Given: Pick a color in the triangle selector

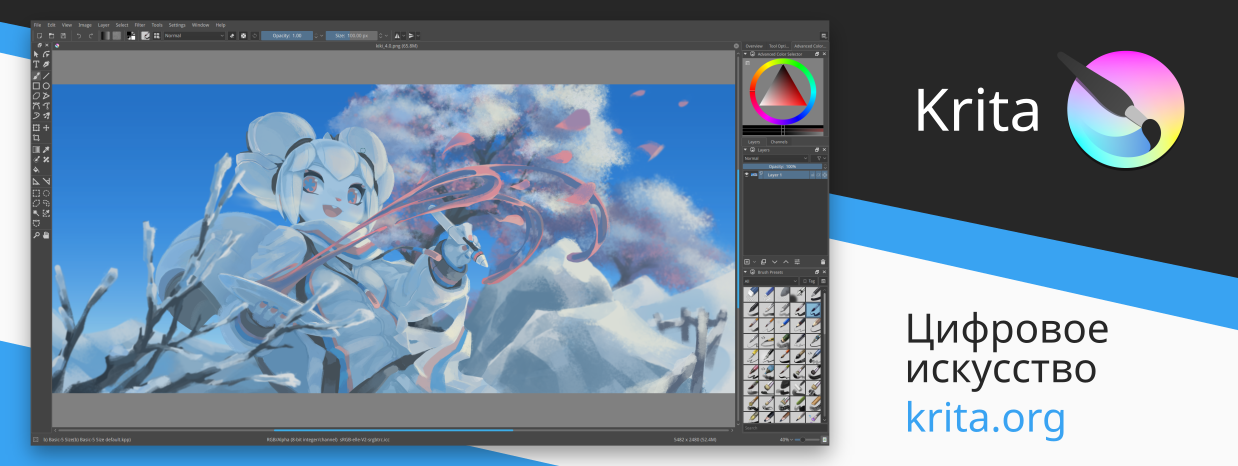Looking at the screenshot, I should click(x=783, y=90).
